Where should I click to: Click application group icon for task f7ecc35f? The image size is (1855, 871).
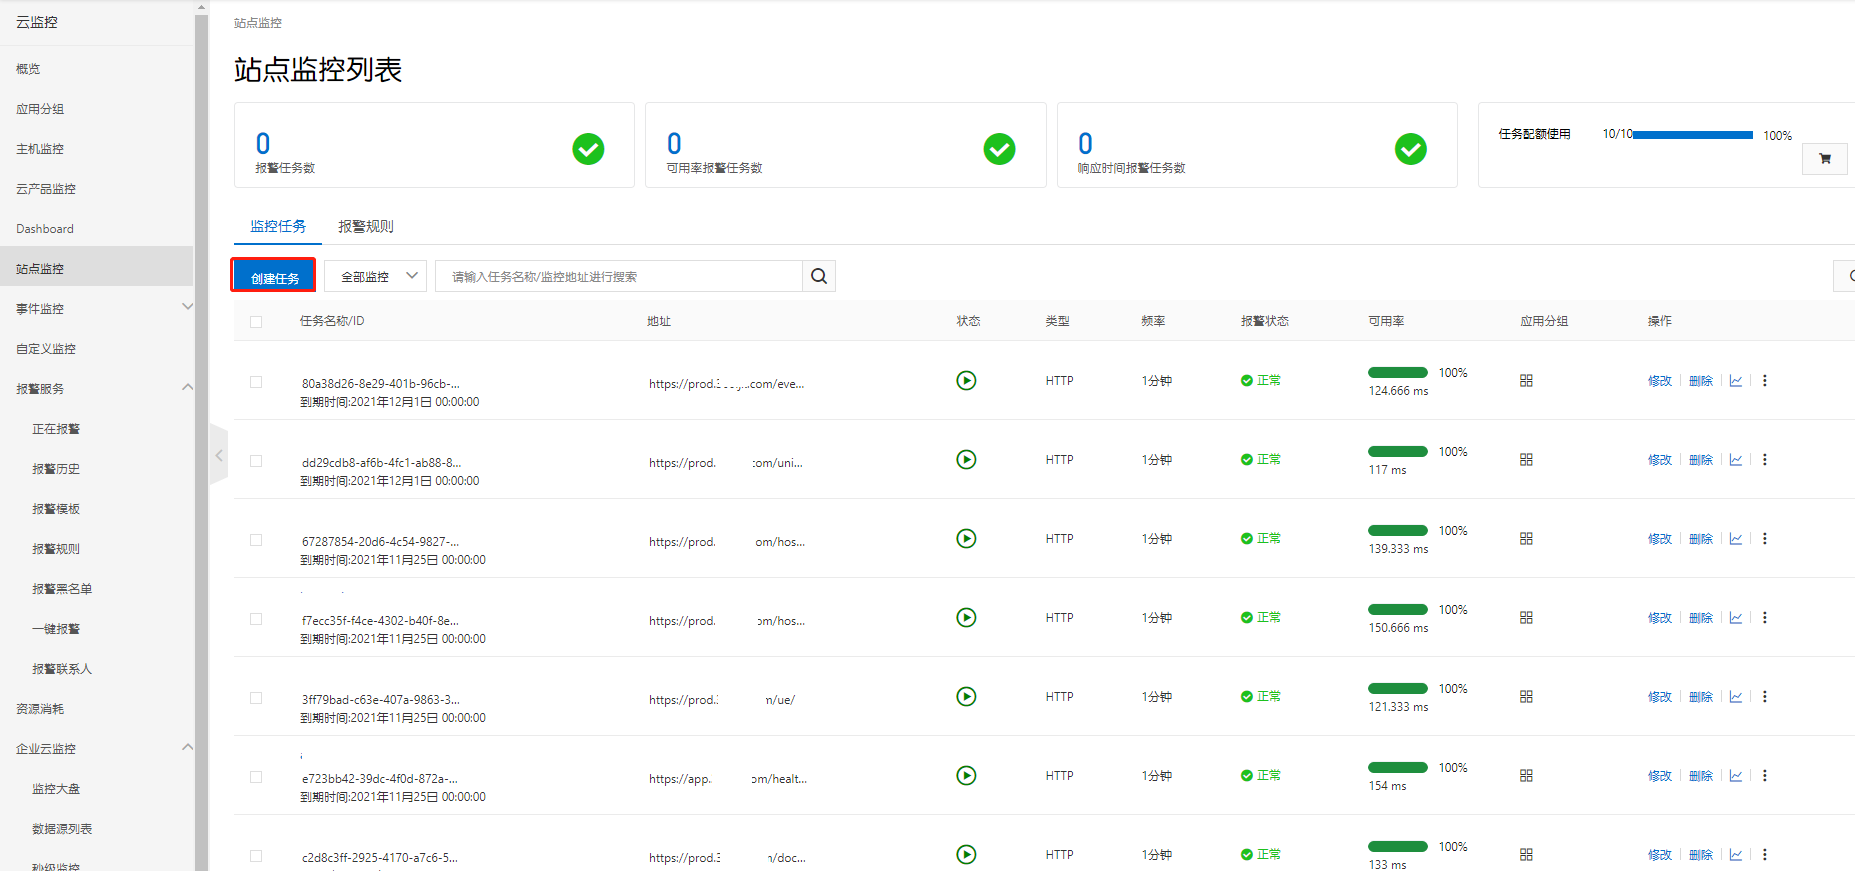click(1526, 618)
